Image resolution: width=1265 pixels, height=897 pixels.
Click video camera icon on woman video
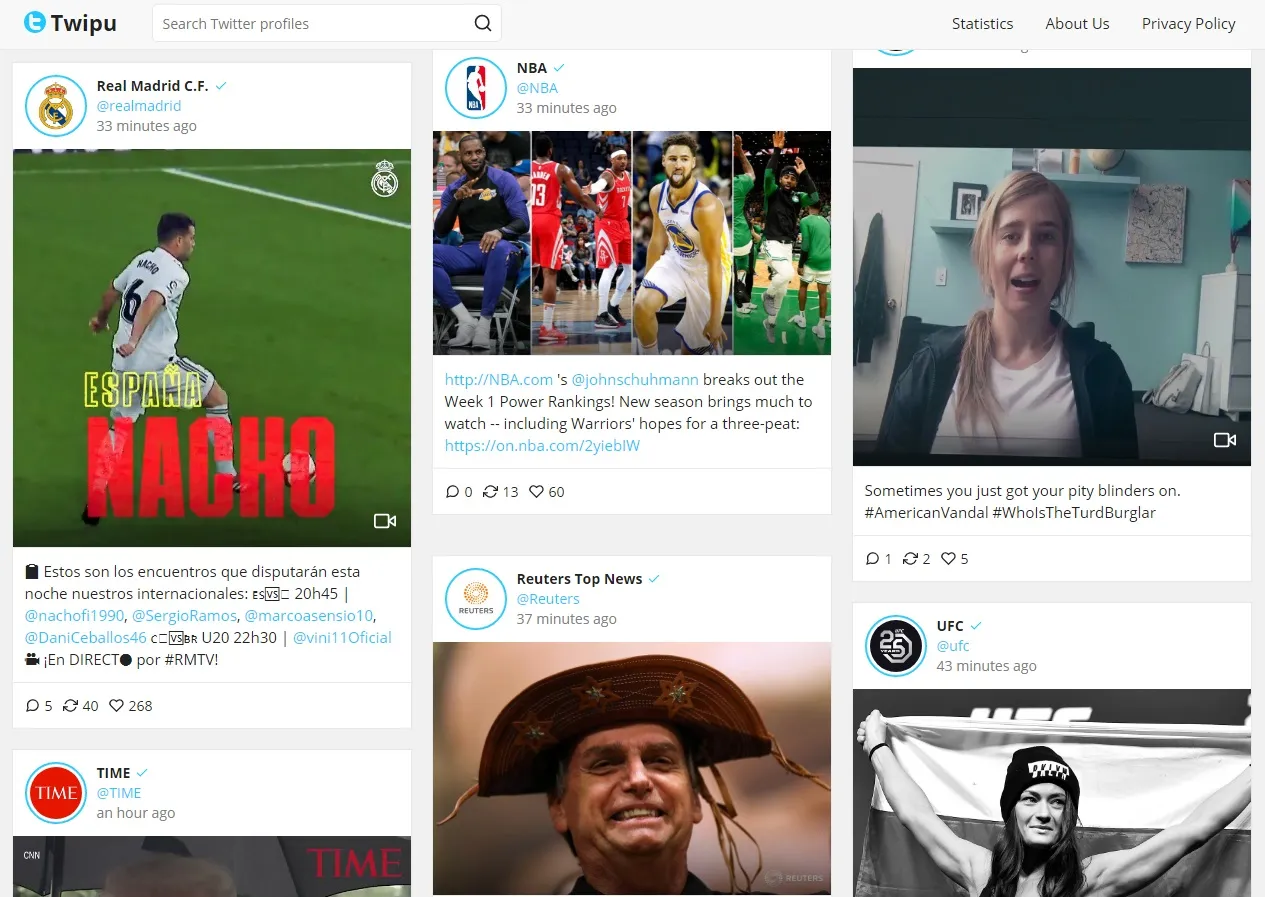click(x=1225, y=440)
